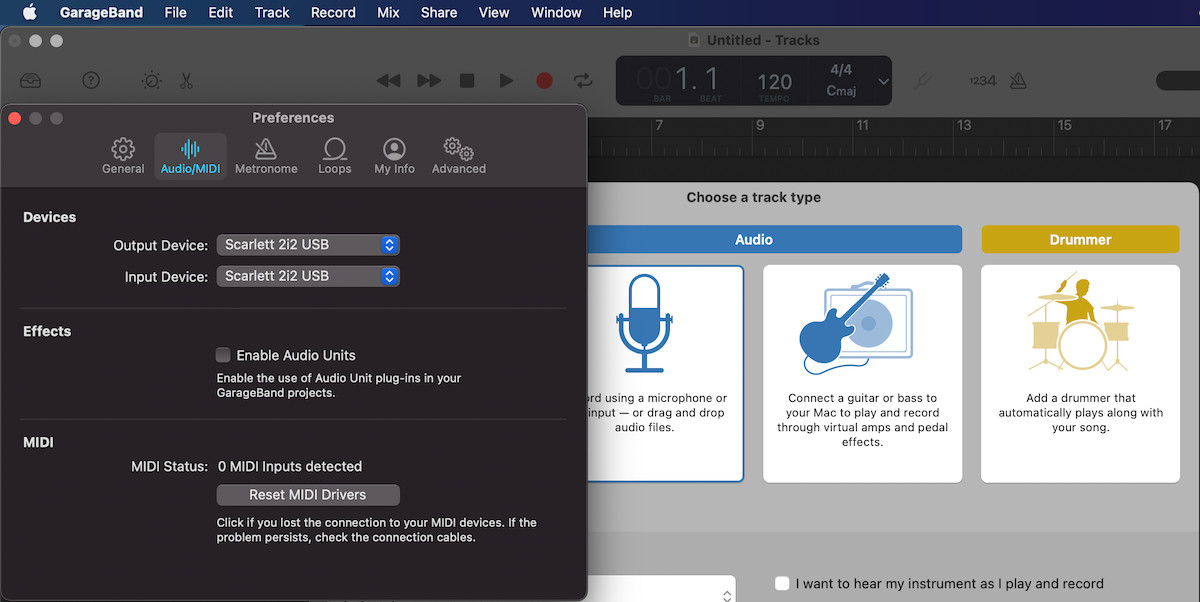Open the View menu
Viewport: 1200px width, 602px height.
point(494,12)
